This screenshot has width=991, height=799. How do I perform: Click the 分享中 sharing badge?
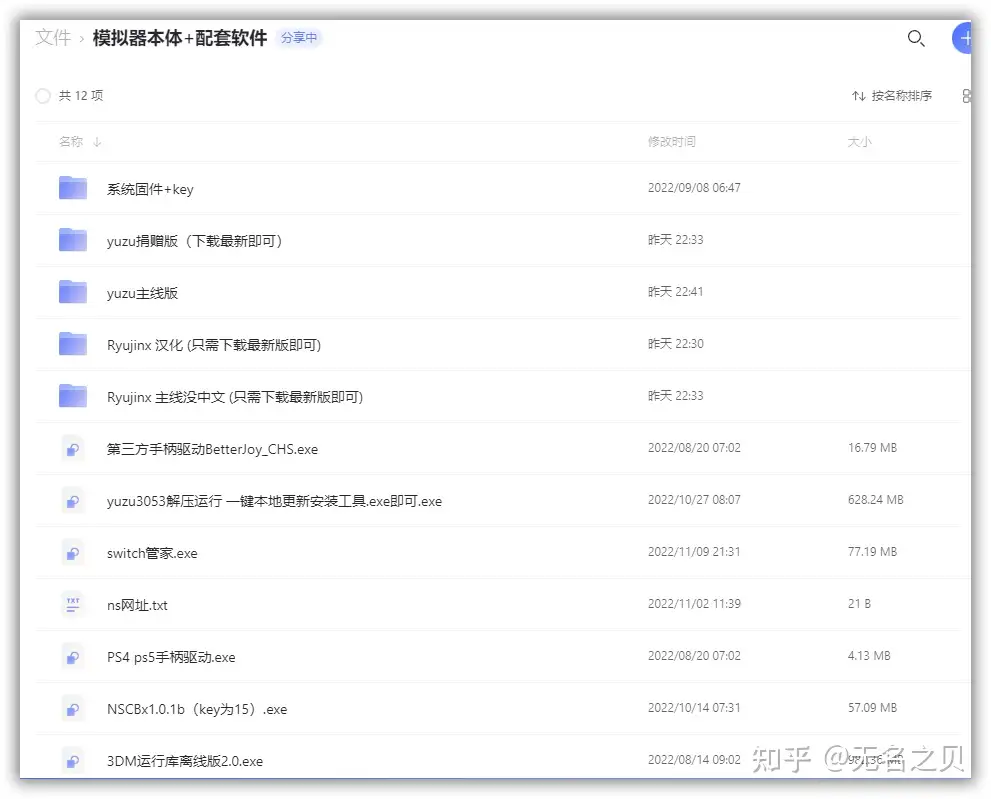click(x=299, y=38)
